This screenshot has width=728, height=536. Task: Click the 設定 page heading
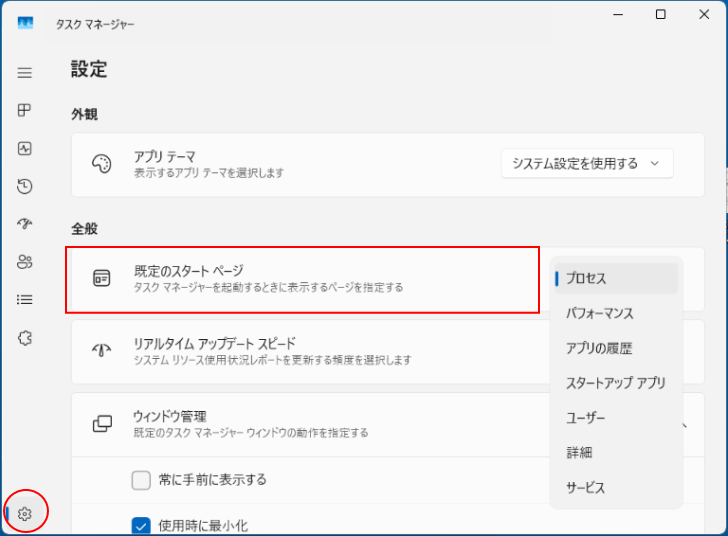[89, 69]
